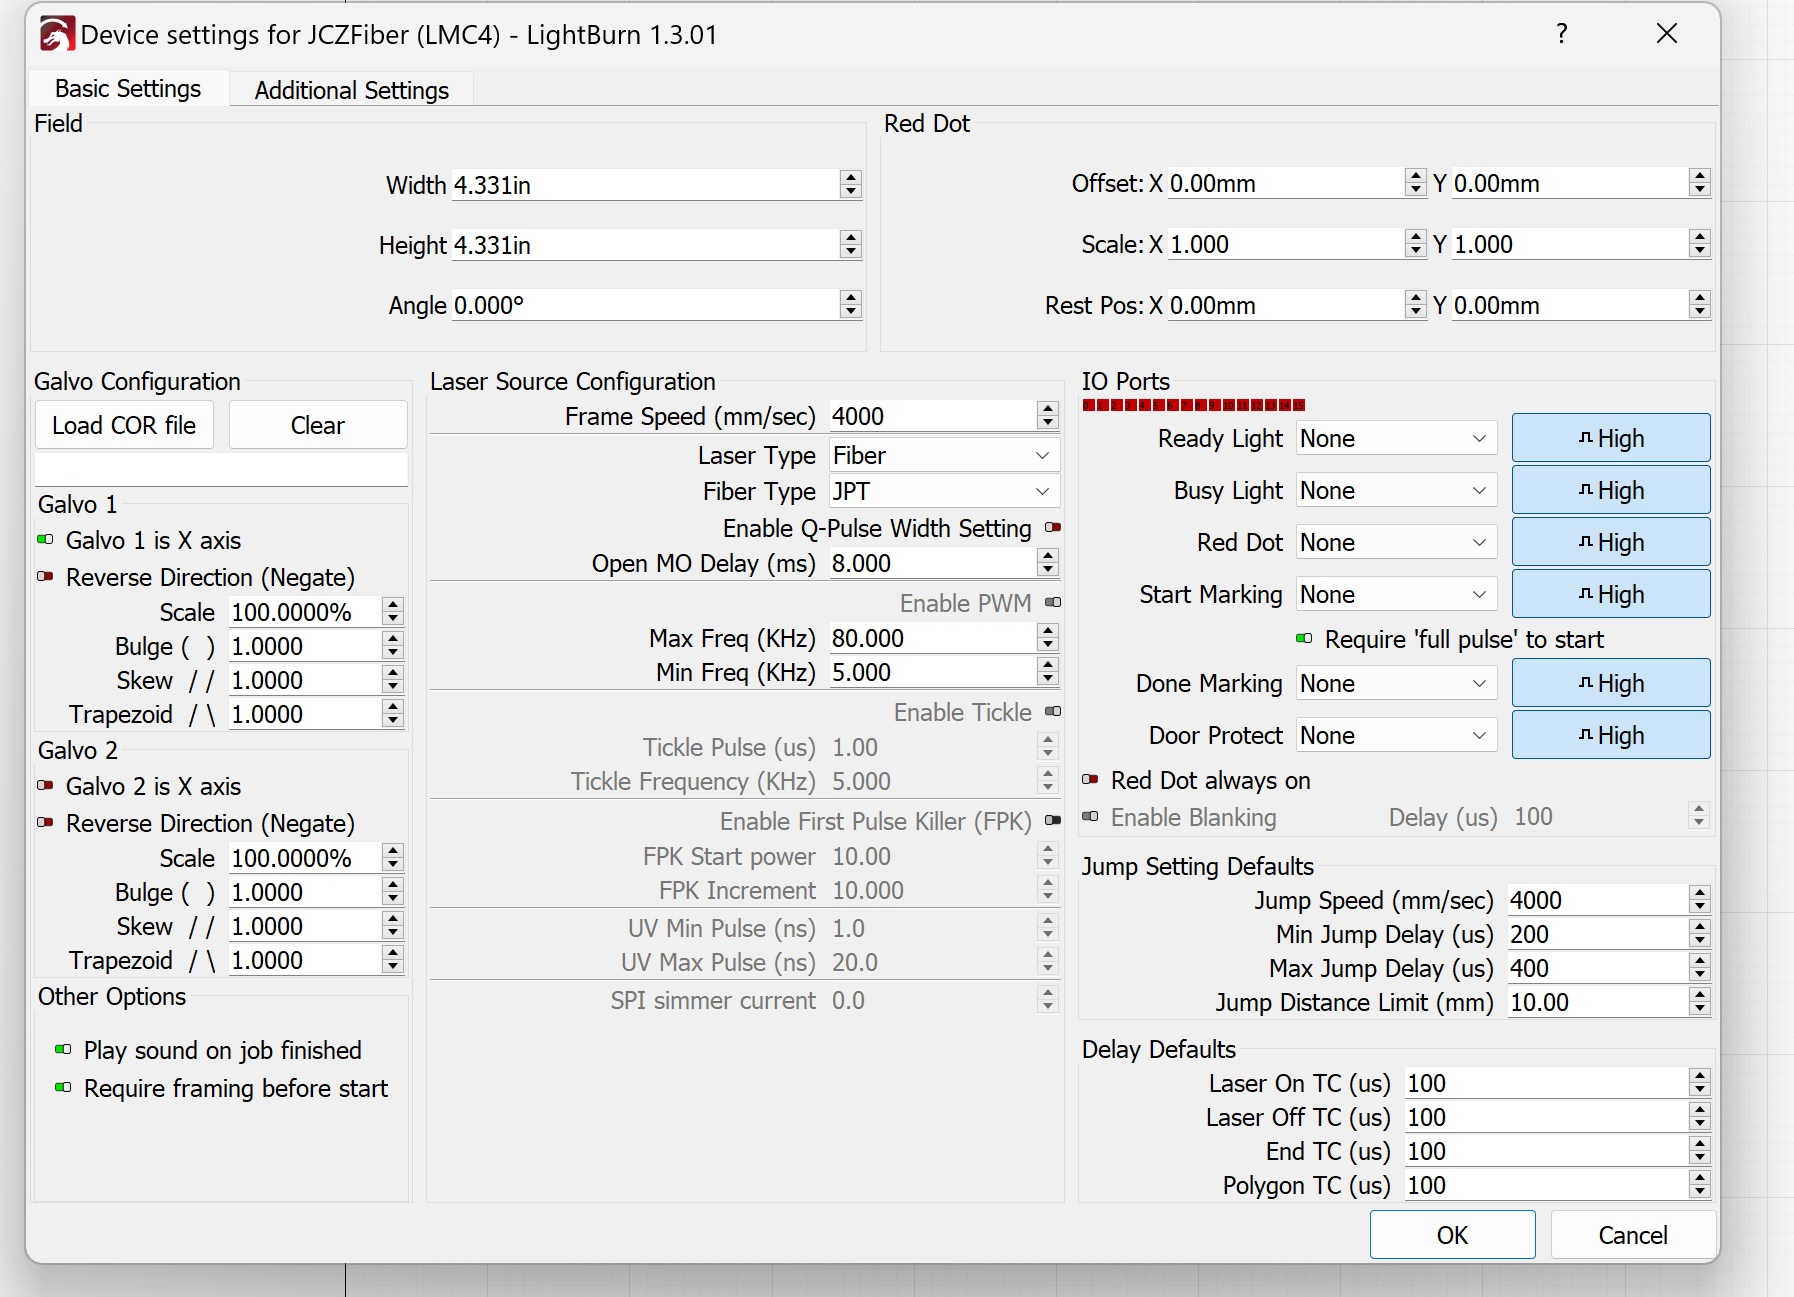Click Cancel to discard changes
Screen dimensions: 1794x1297
coord(1633,1235)
